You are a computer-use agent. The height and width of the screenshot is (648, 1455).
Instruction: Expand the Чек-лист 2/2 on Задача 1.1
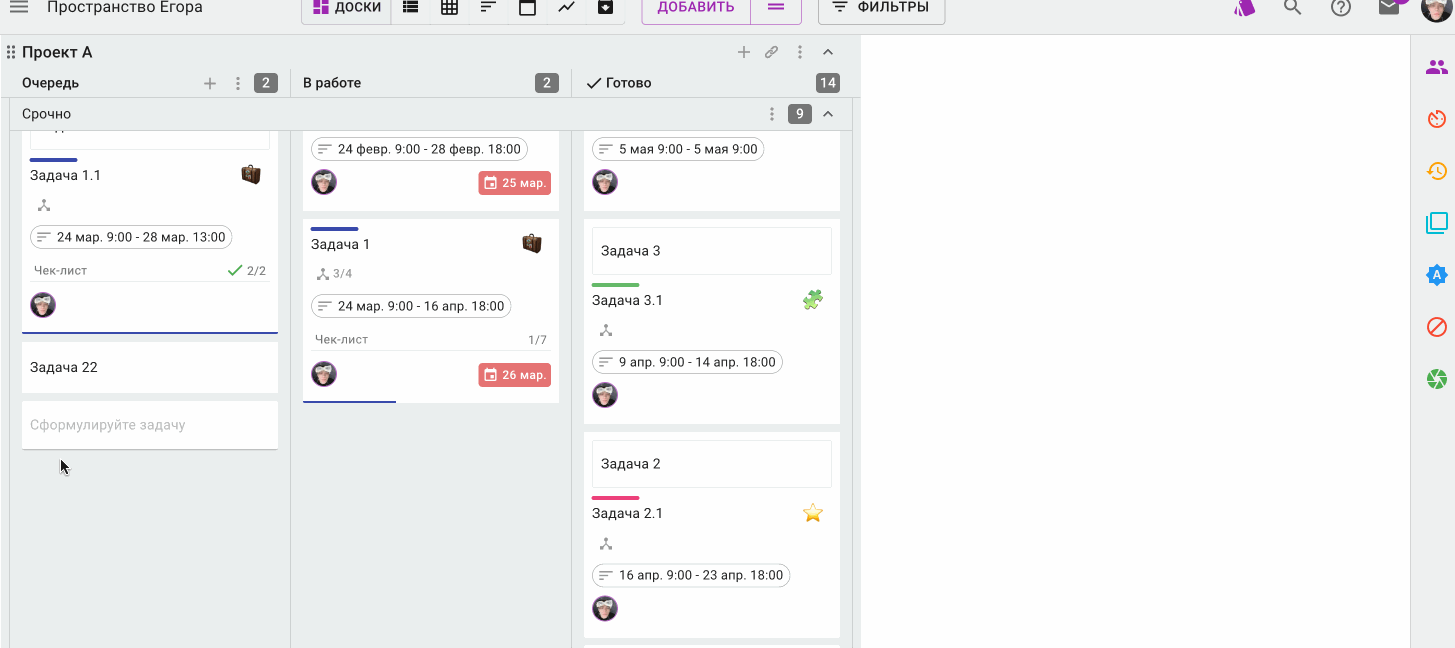150,271
